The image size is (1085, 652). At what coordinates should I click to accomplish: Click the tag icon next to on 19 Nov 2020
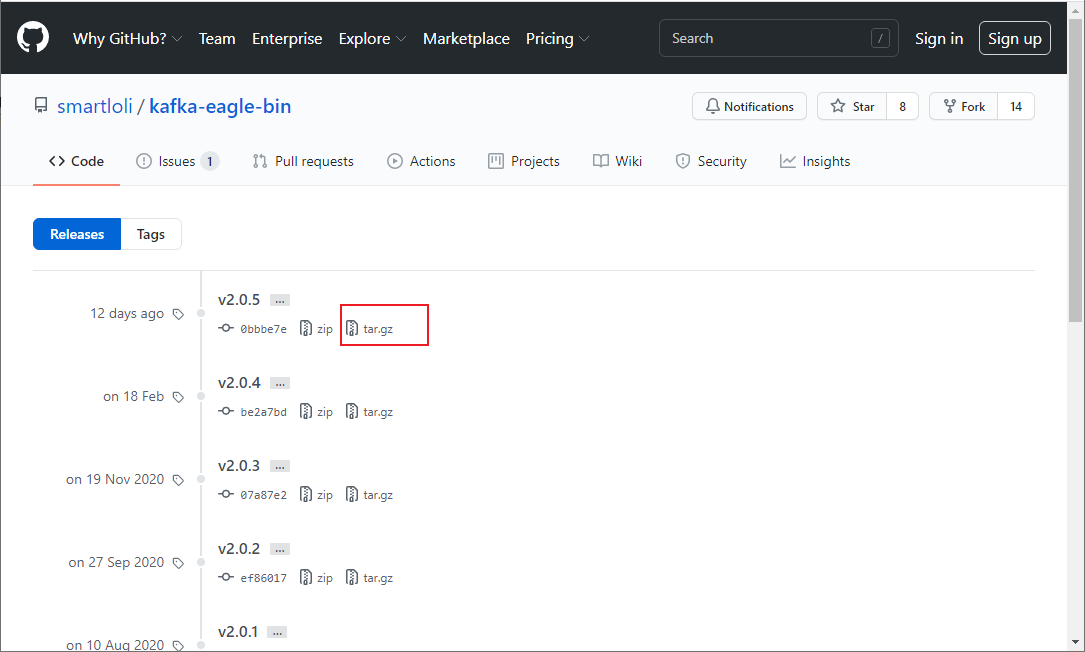[179, 480]
